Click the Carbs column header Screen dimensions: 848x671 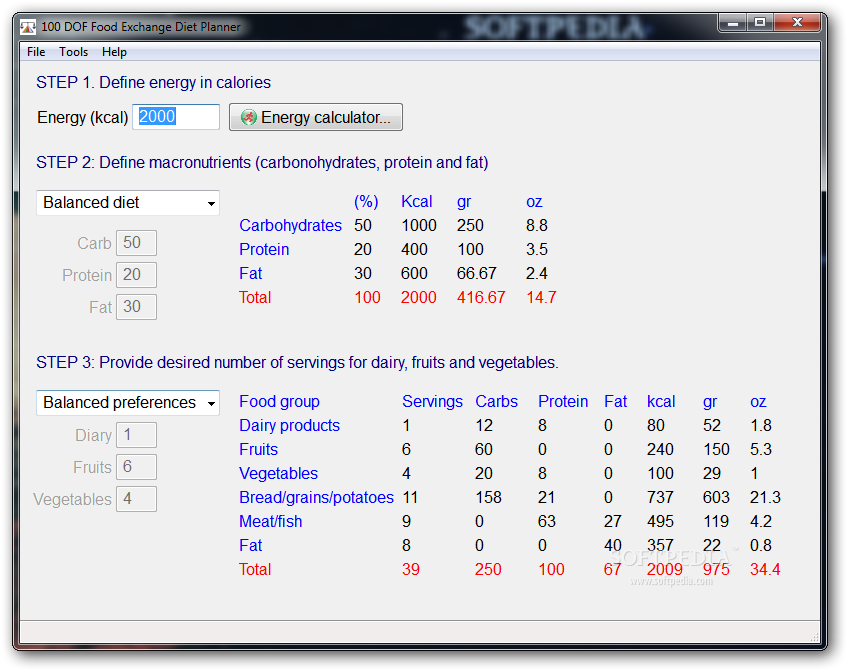(496, 402)
